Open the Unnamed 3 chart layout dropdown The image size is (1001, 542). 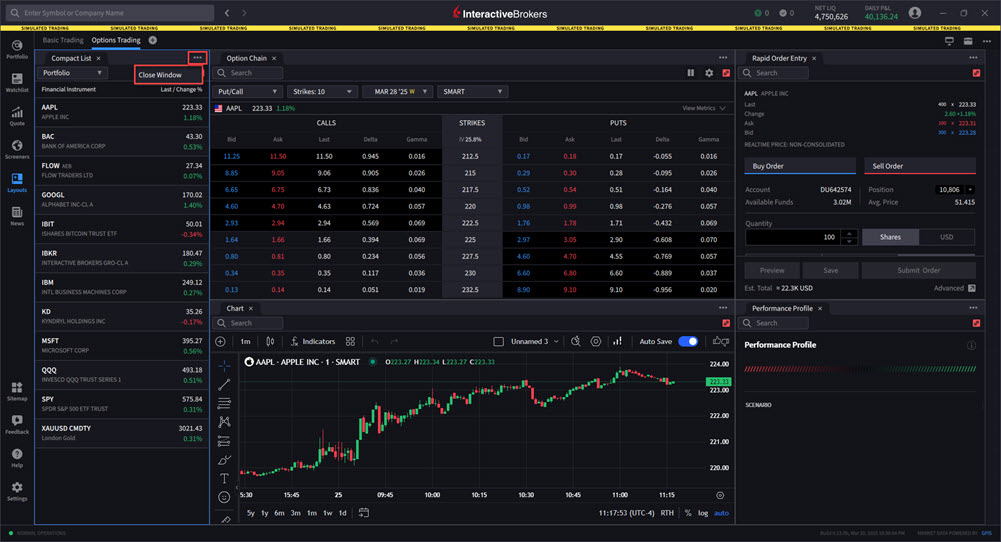tap(535, 342)
